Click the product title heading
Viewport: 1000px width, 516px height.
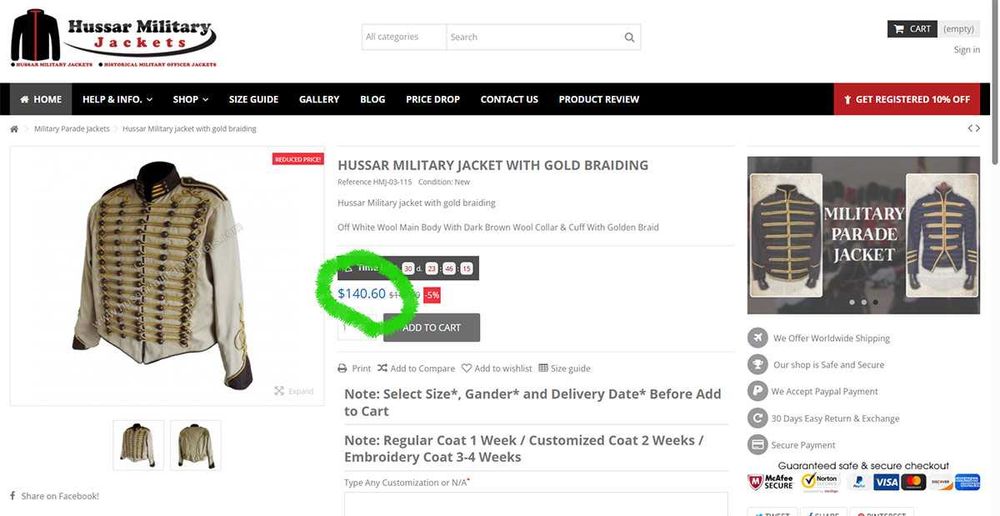493,165
